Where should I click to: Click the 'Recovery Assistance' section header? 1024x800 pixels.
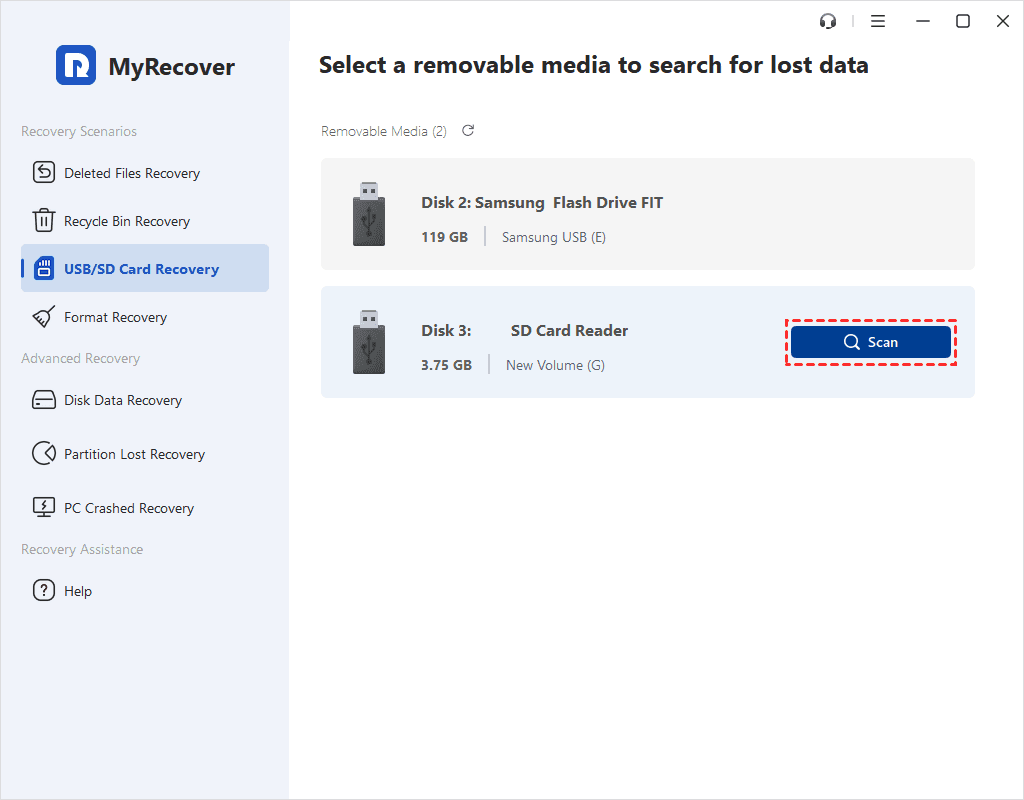point(82,549)
